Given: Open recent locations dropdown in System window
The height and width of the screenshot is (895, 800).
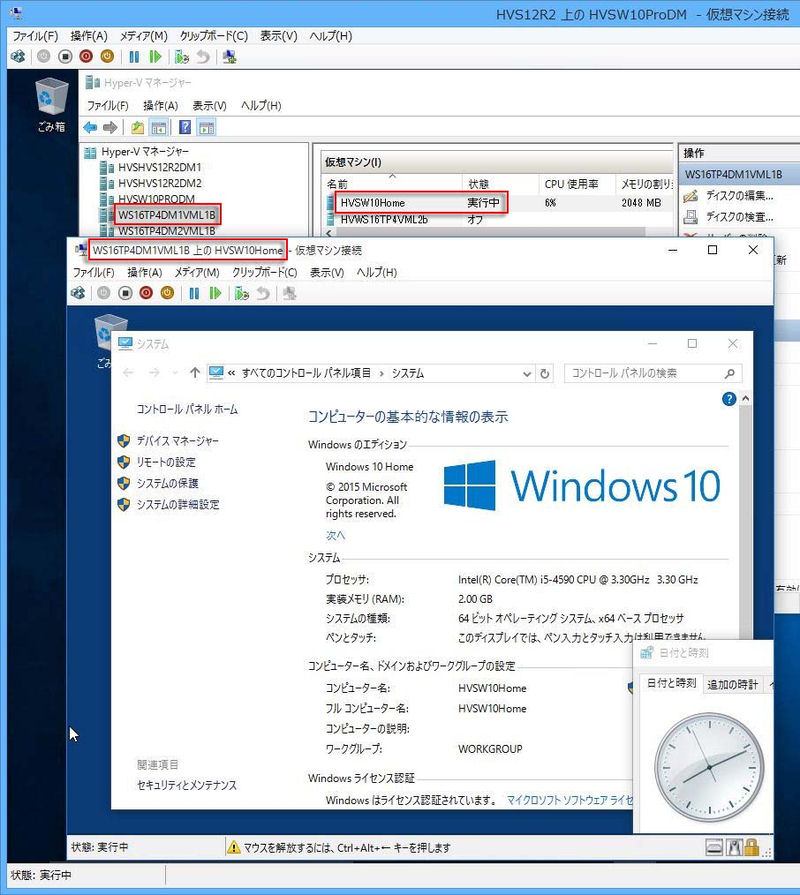Looking at the screenshot, I should (x=175, y=373).
